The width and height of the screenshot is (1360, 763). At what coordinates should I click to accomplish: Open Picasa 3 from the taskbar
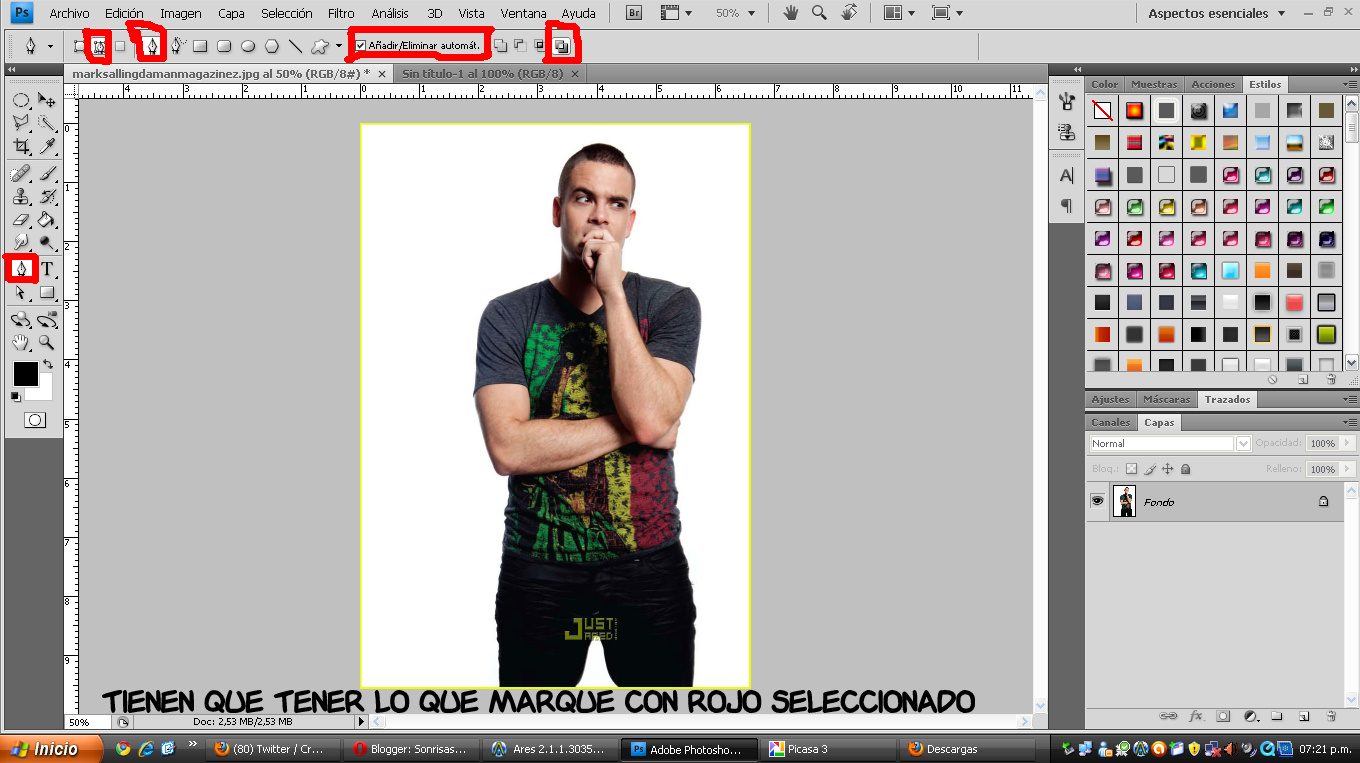coord(830,748)
